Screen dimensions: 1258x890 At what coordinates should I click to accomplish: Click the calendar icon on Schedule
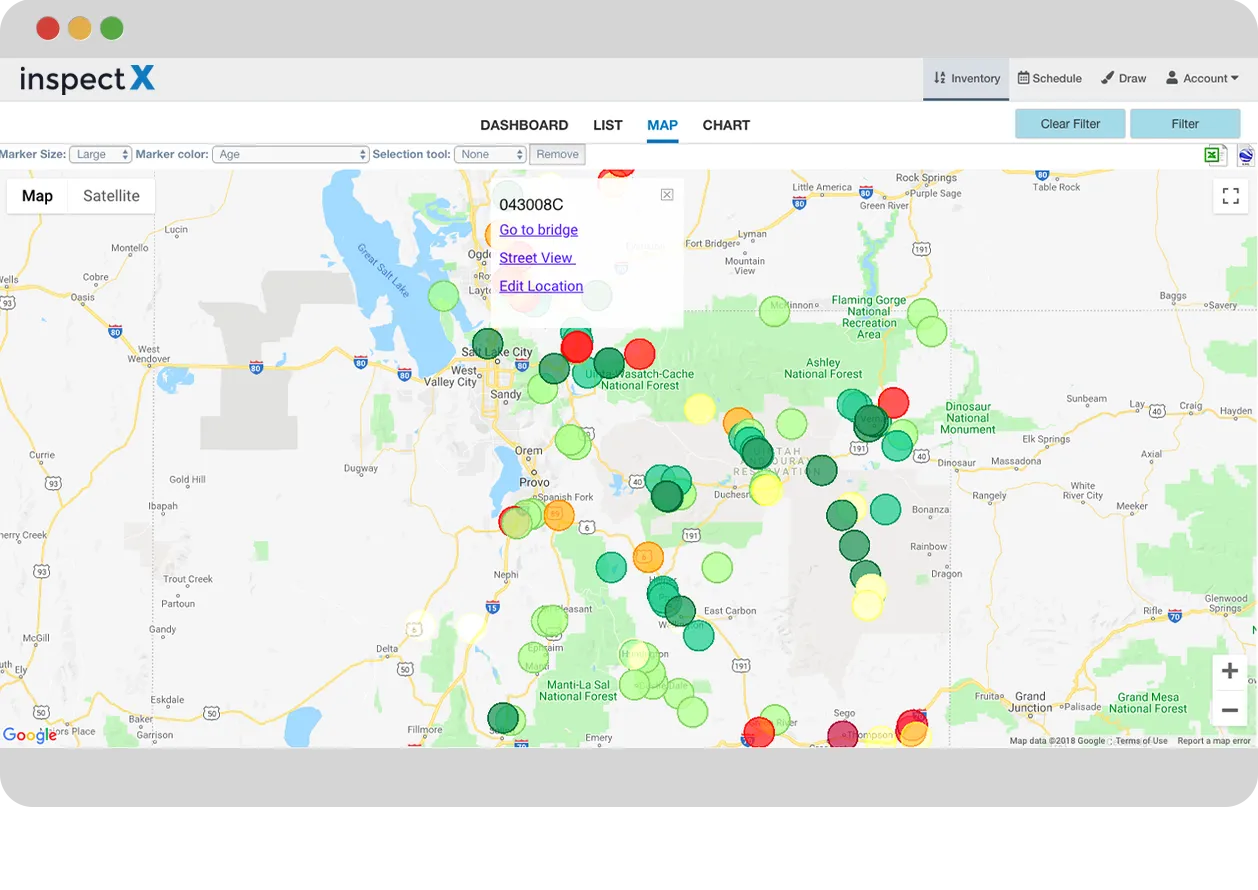1024,78
